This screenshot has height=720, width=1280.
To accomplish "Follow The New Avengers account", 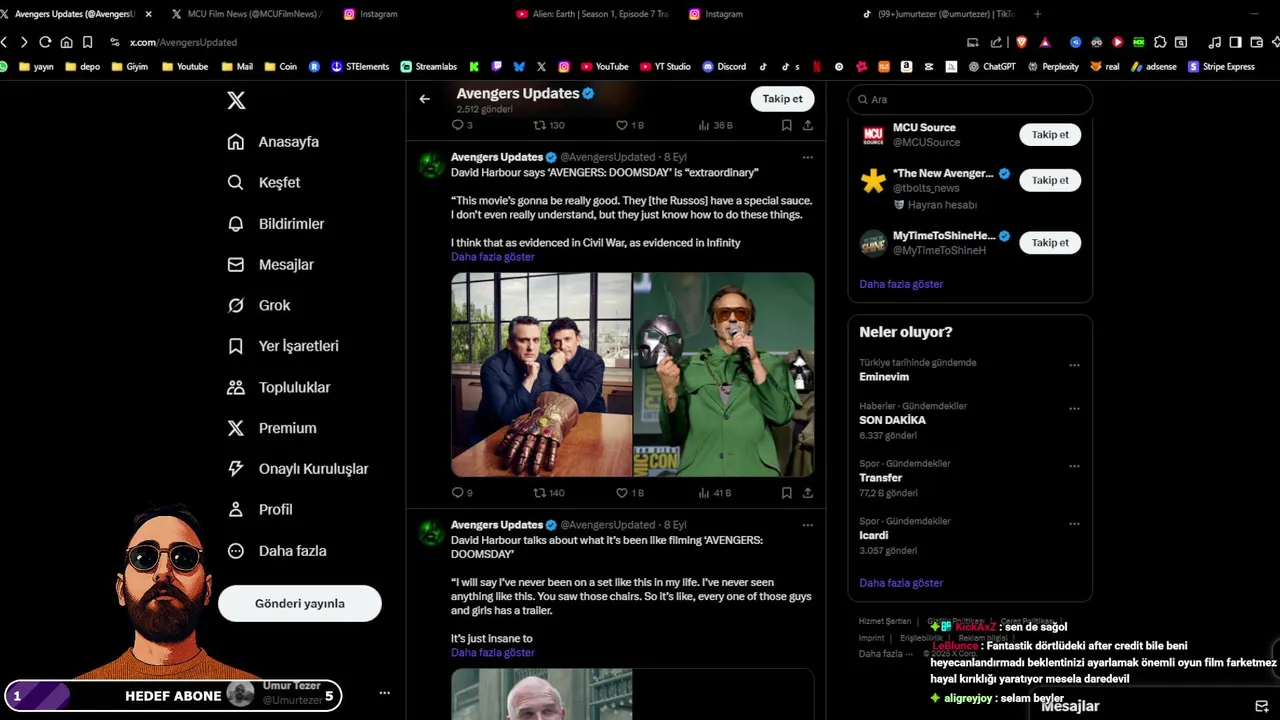I will coord(1050,181).
